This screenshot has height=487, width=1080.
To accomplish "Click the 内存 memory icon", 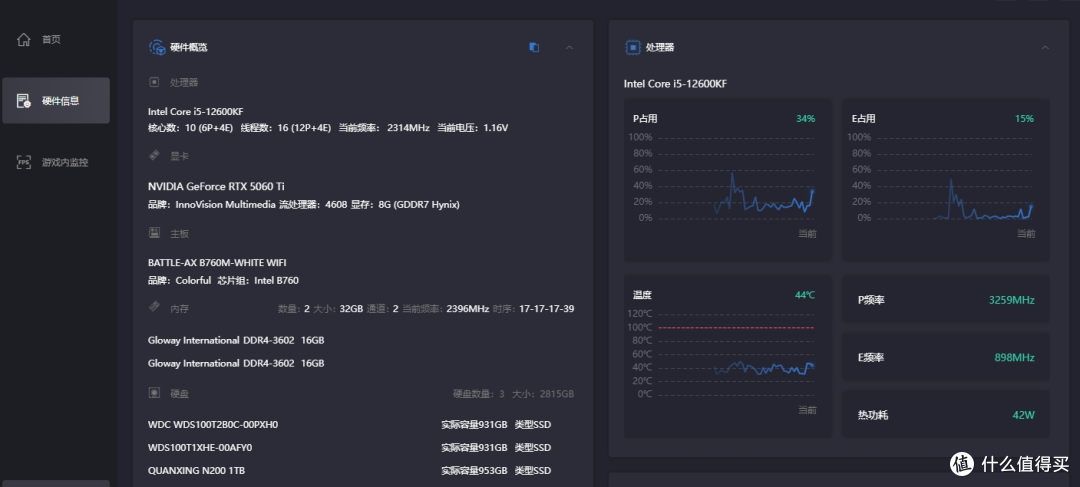I will [x=155, y=307].
